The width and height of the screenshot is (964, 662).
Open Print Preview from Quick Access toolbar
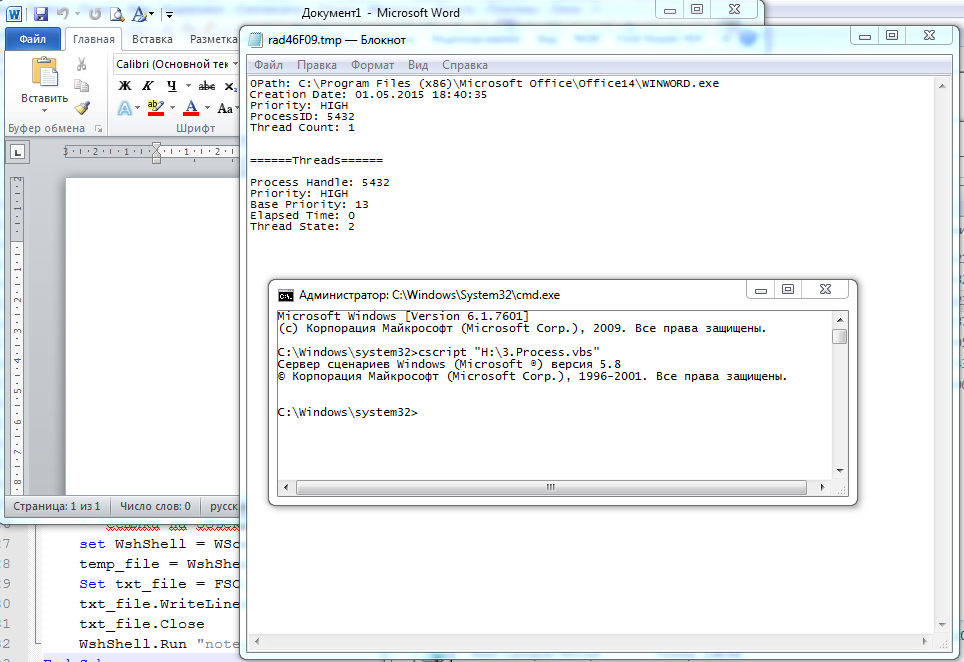[117, 14]
